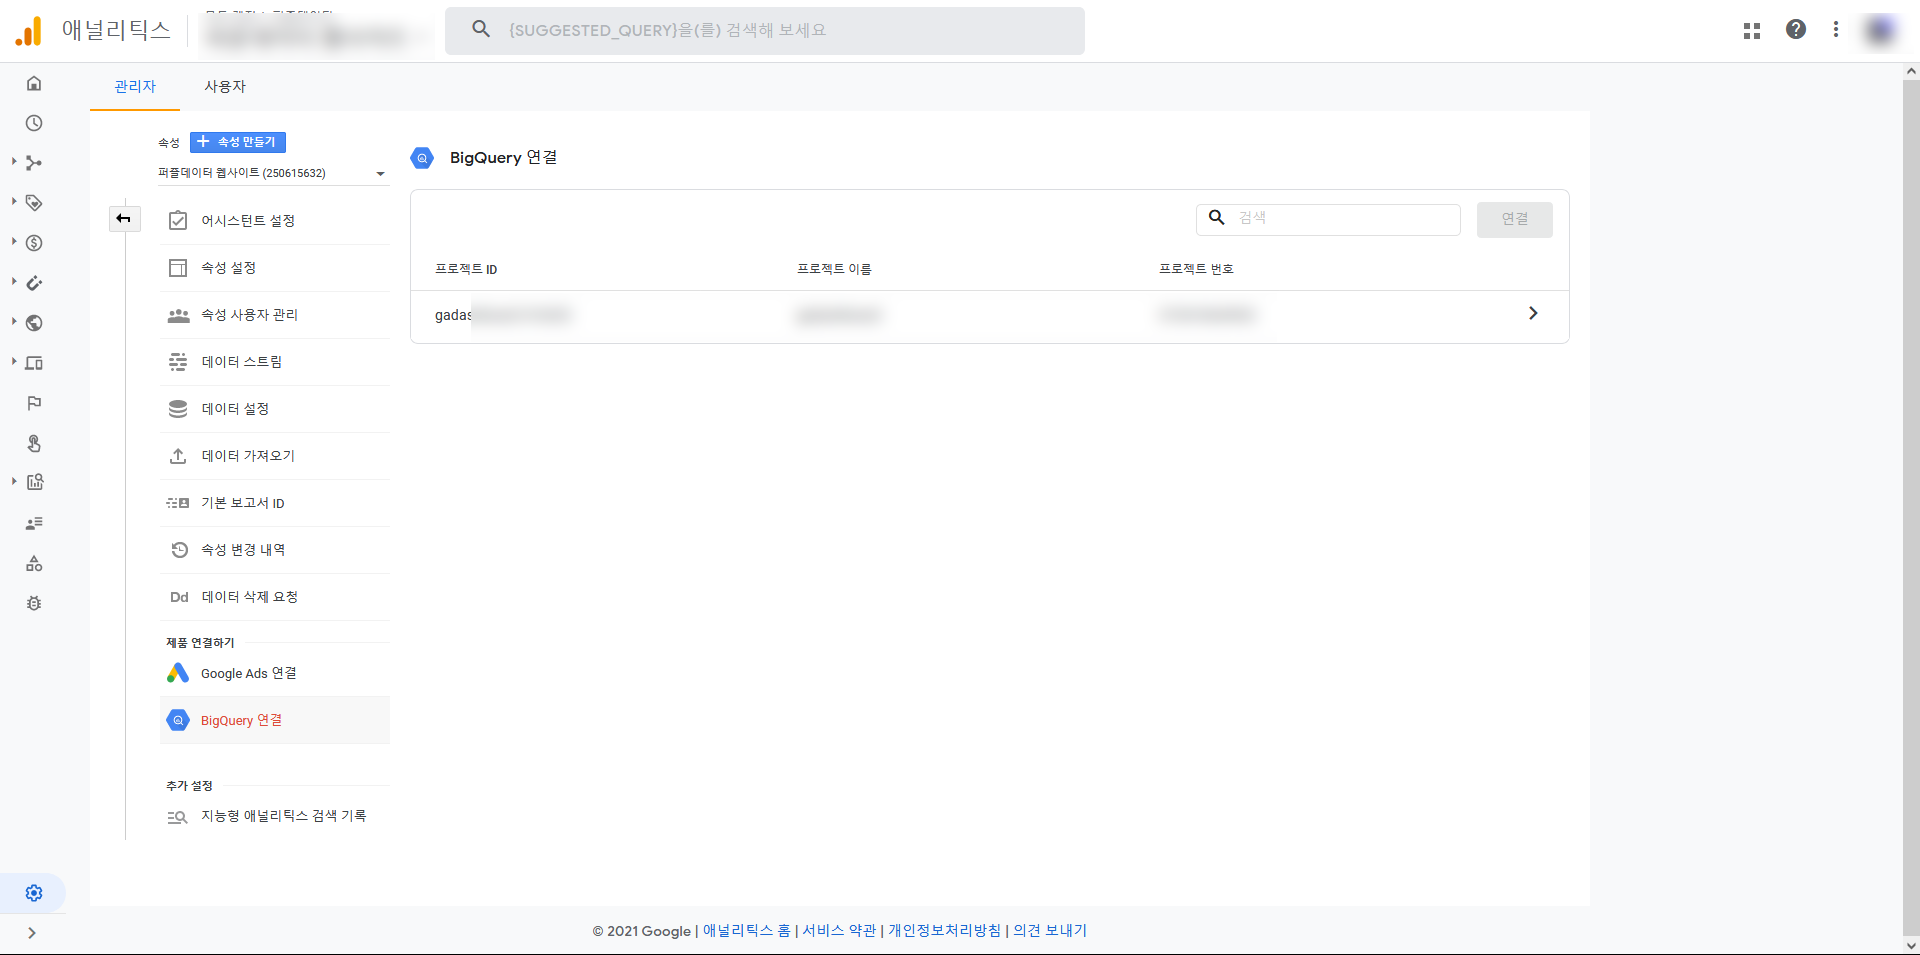This screenshot has height=955, width=1920.
Task: Open 어시스턴트 설정 checklist icon
Action: click(x=178, y=221)
